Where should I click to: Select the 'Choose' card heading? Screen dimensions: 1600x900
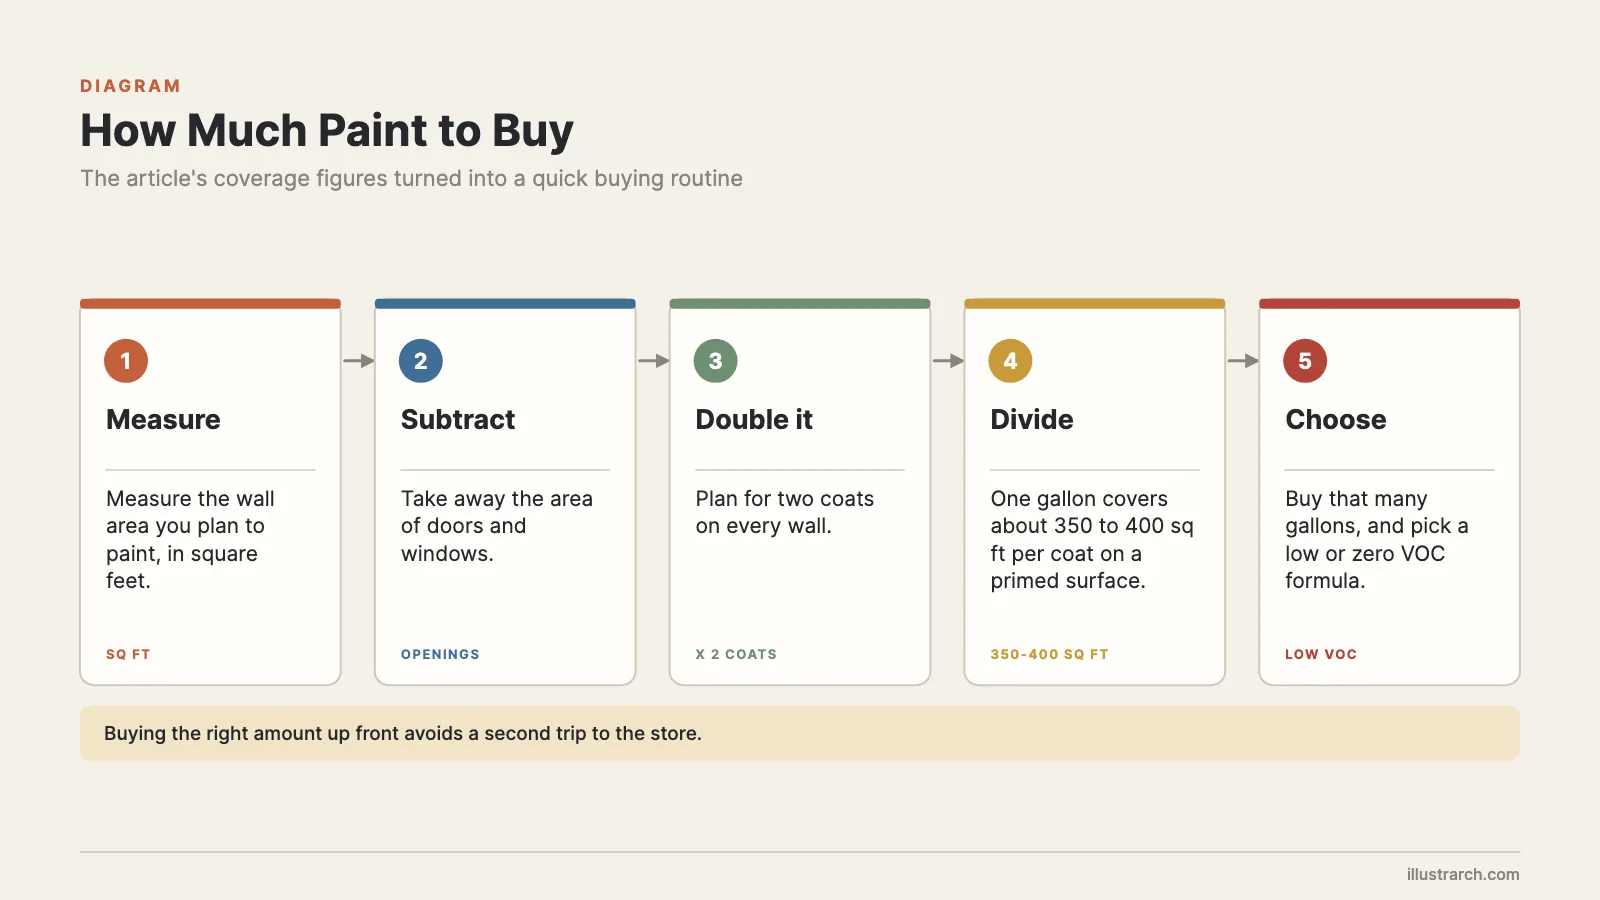[1336, 419]
